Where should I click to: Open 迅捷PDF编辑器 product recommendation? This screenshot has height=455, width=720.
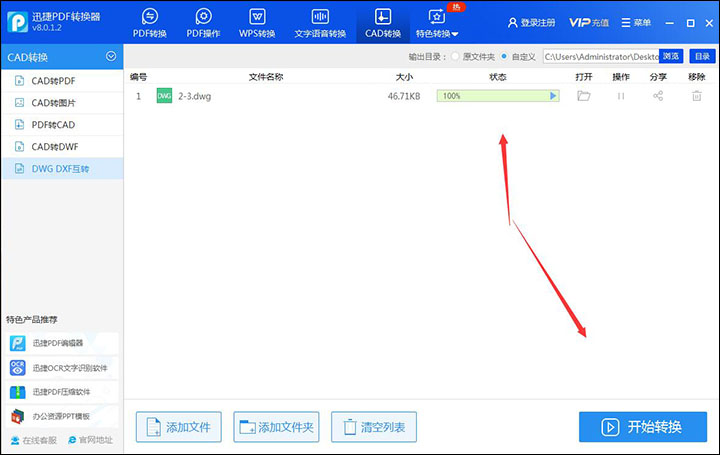(x=63, y=343)
